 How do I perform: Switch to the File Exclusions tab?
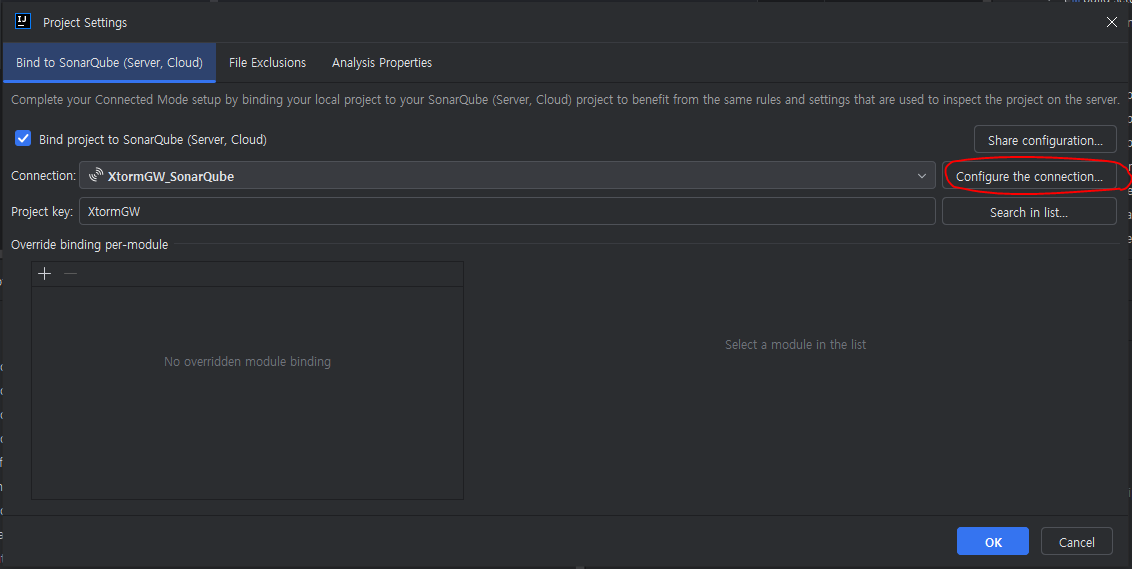[267, 63]
